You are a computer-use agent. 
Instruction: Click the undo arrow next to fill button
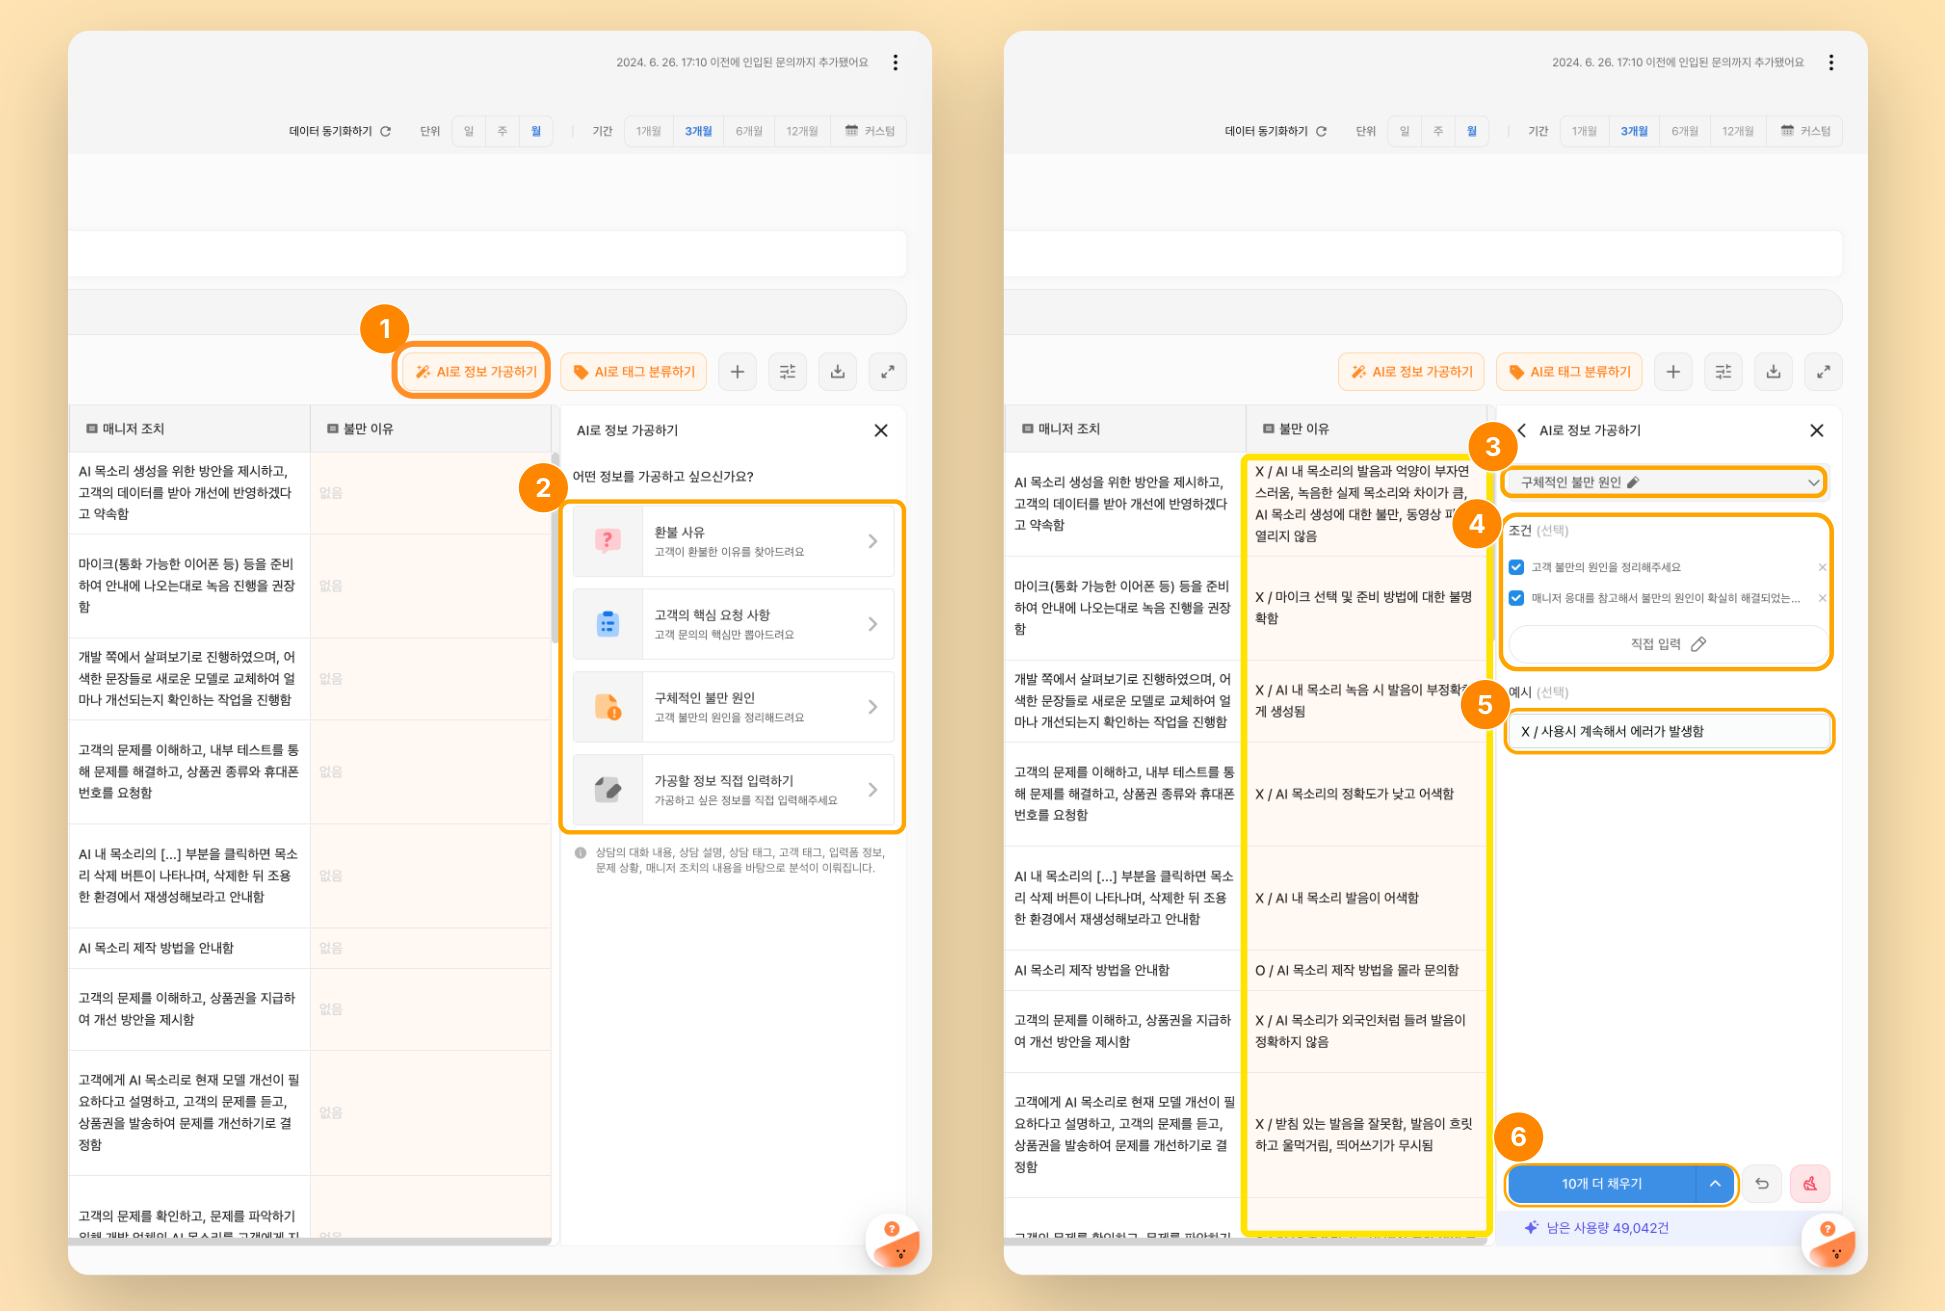(1762, 1184)
